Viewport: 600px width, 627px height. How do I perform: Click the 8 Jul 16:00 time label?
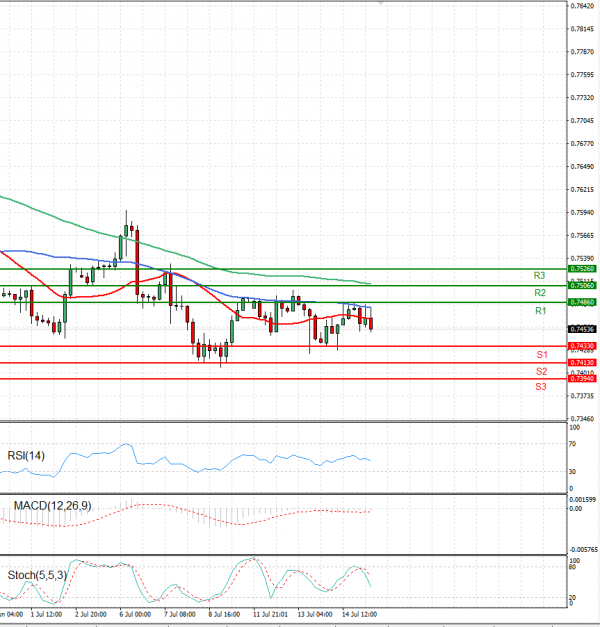[224, 614]
